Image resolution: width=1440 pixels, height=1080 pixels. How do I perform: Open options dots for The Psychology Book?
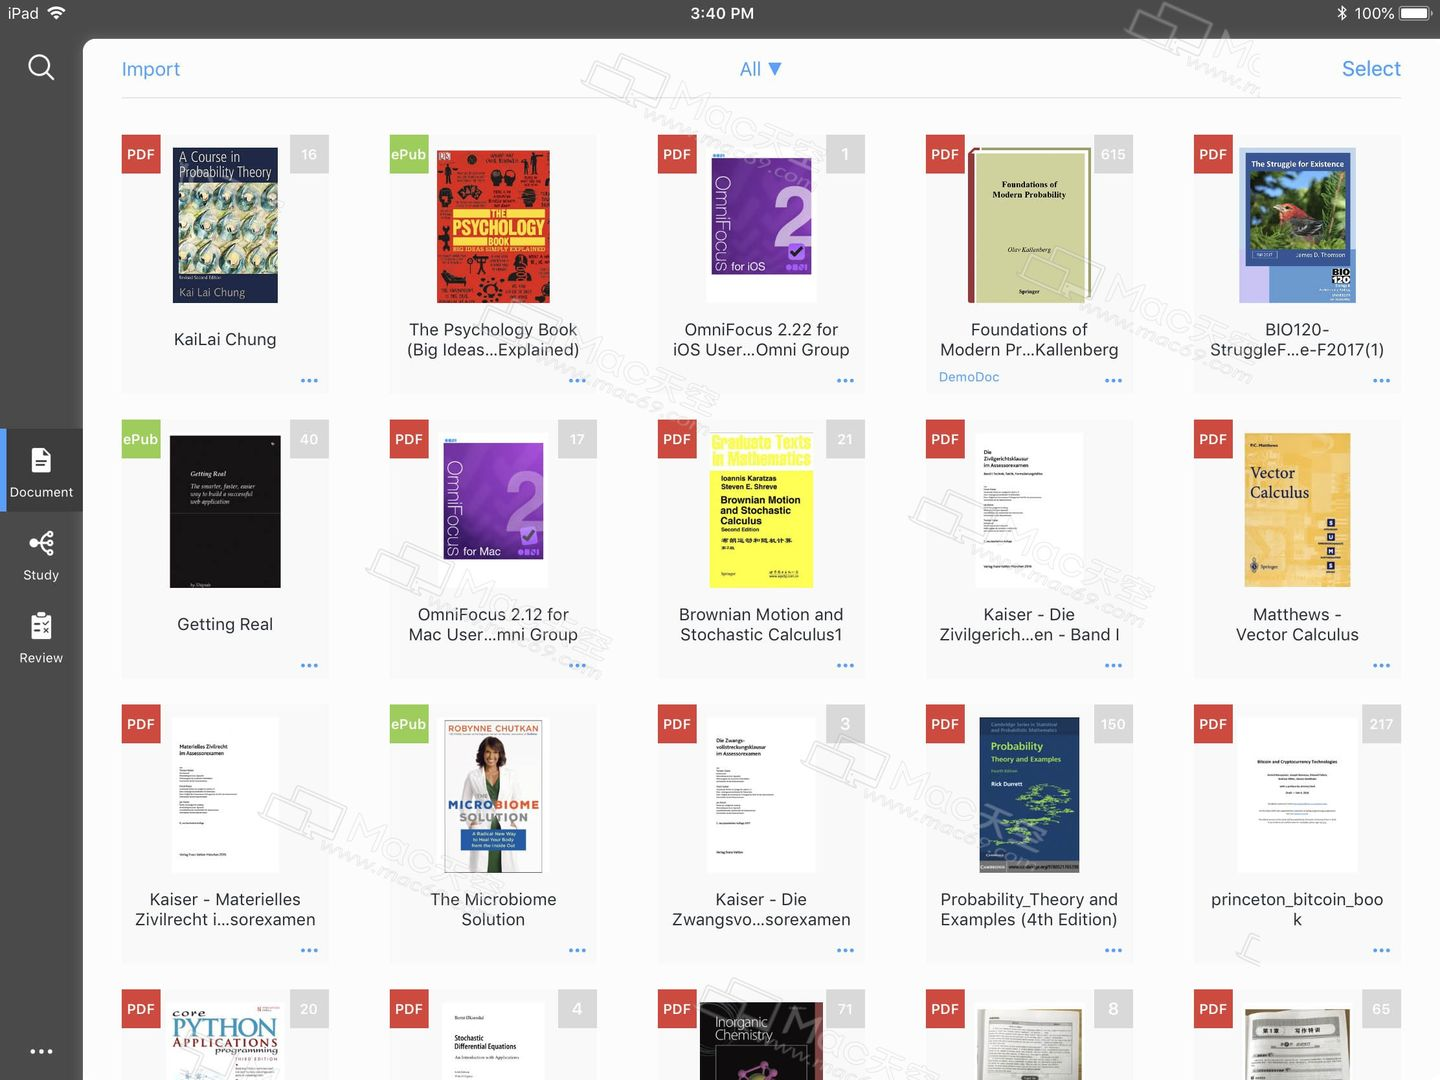coord(577,380)
